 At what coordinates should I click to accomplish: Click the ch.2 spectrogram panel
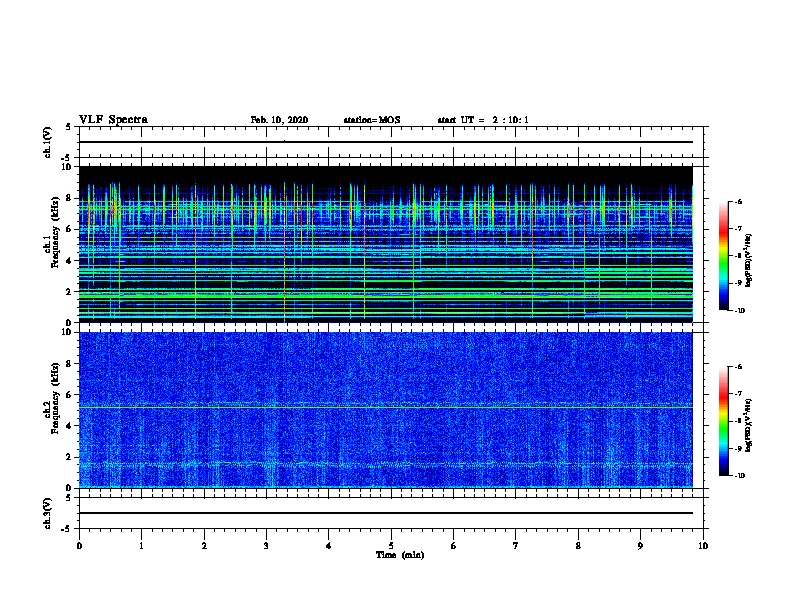(x=386, y=410)
